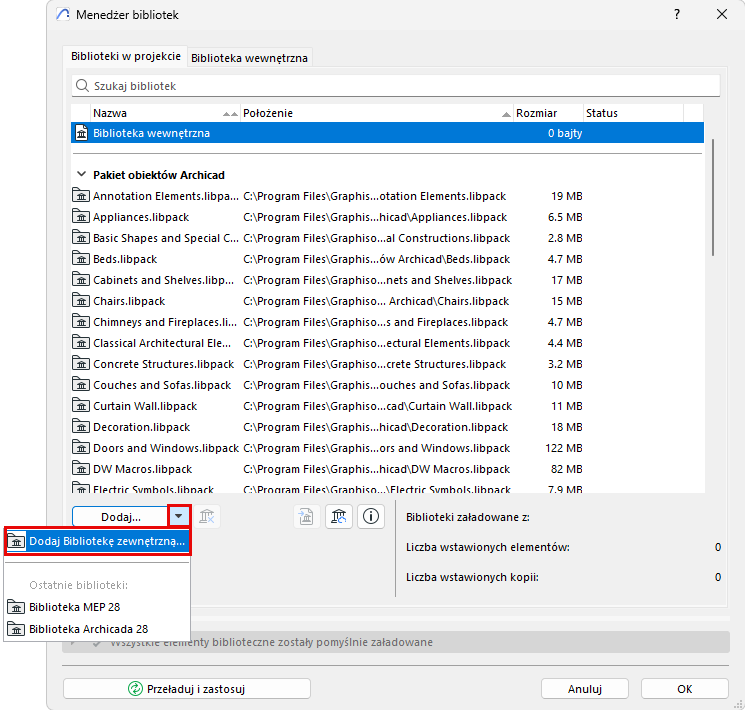Click the 122 MB size value
Screen dimensions: 745x710
click(564, 448)
